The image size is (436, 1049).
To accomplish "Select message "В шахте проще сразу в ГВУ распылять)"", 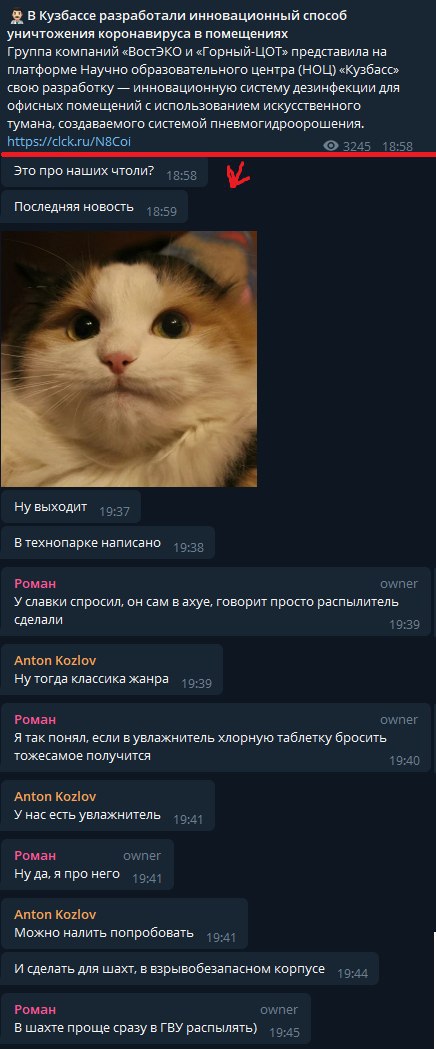I will 156,1020.
